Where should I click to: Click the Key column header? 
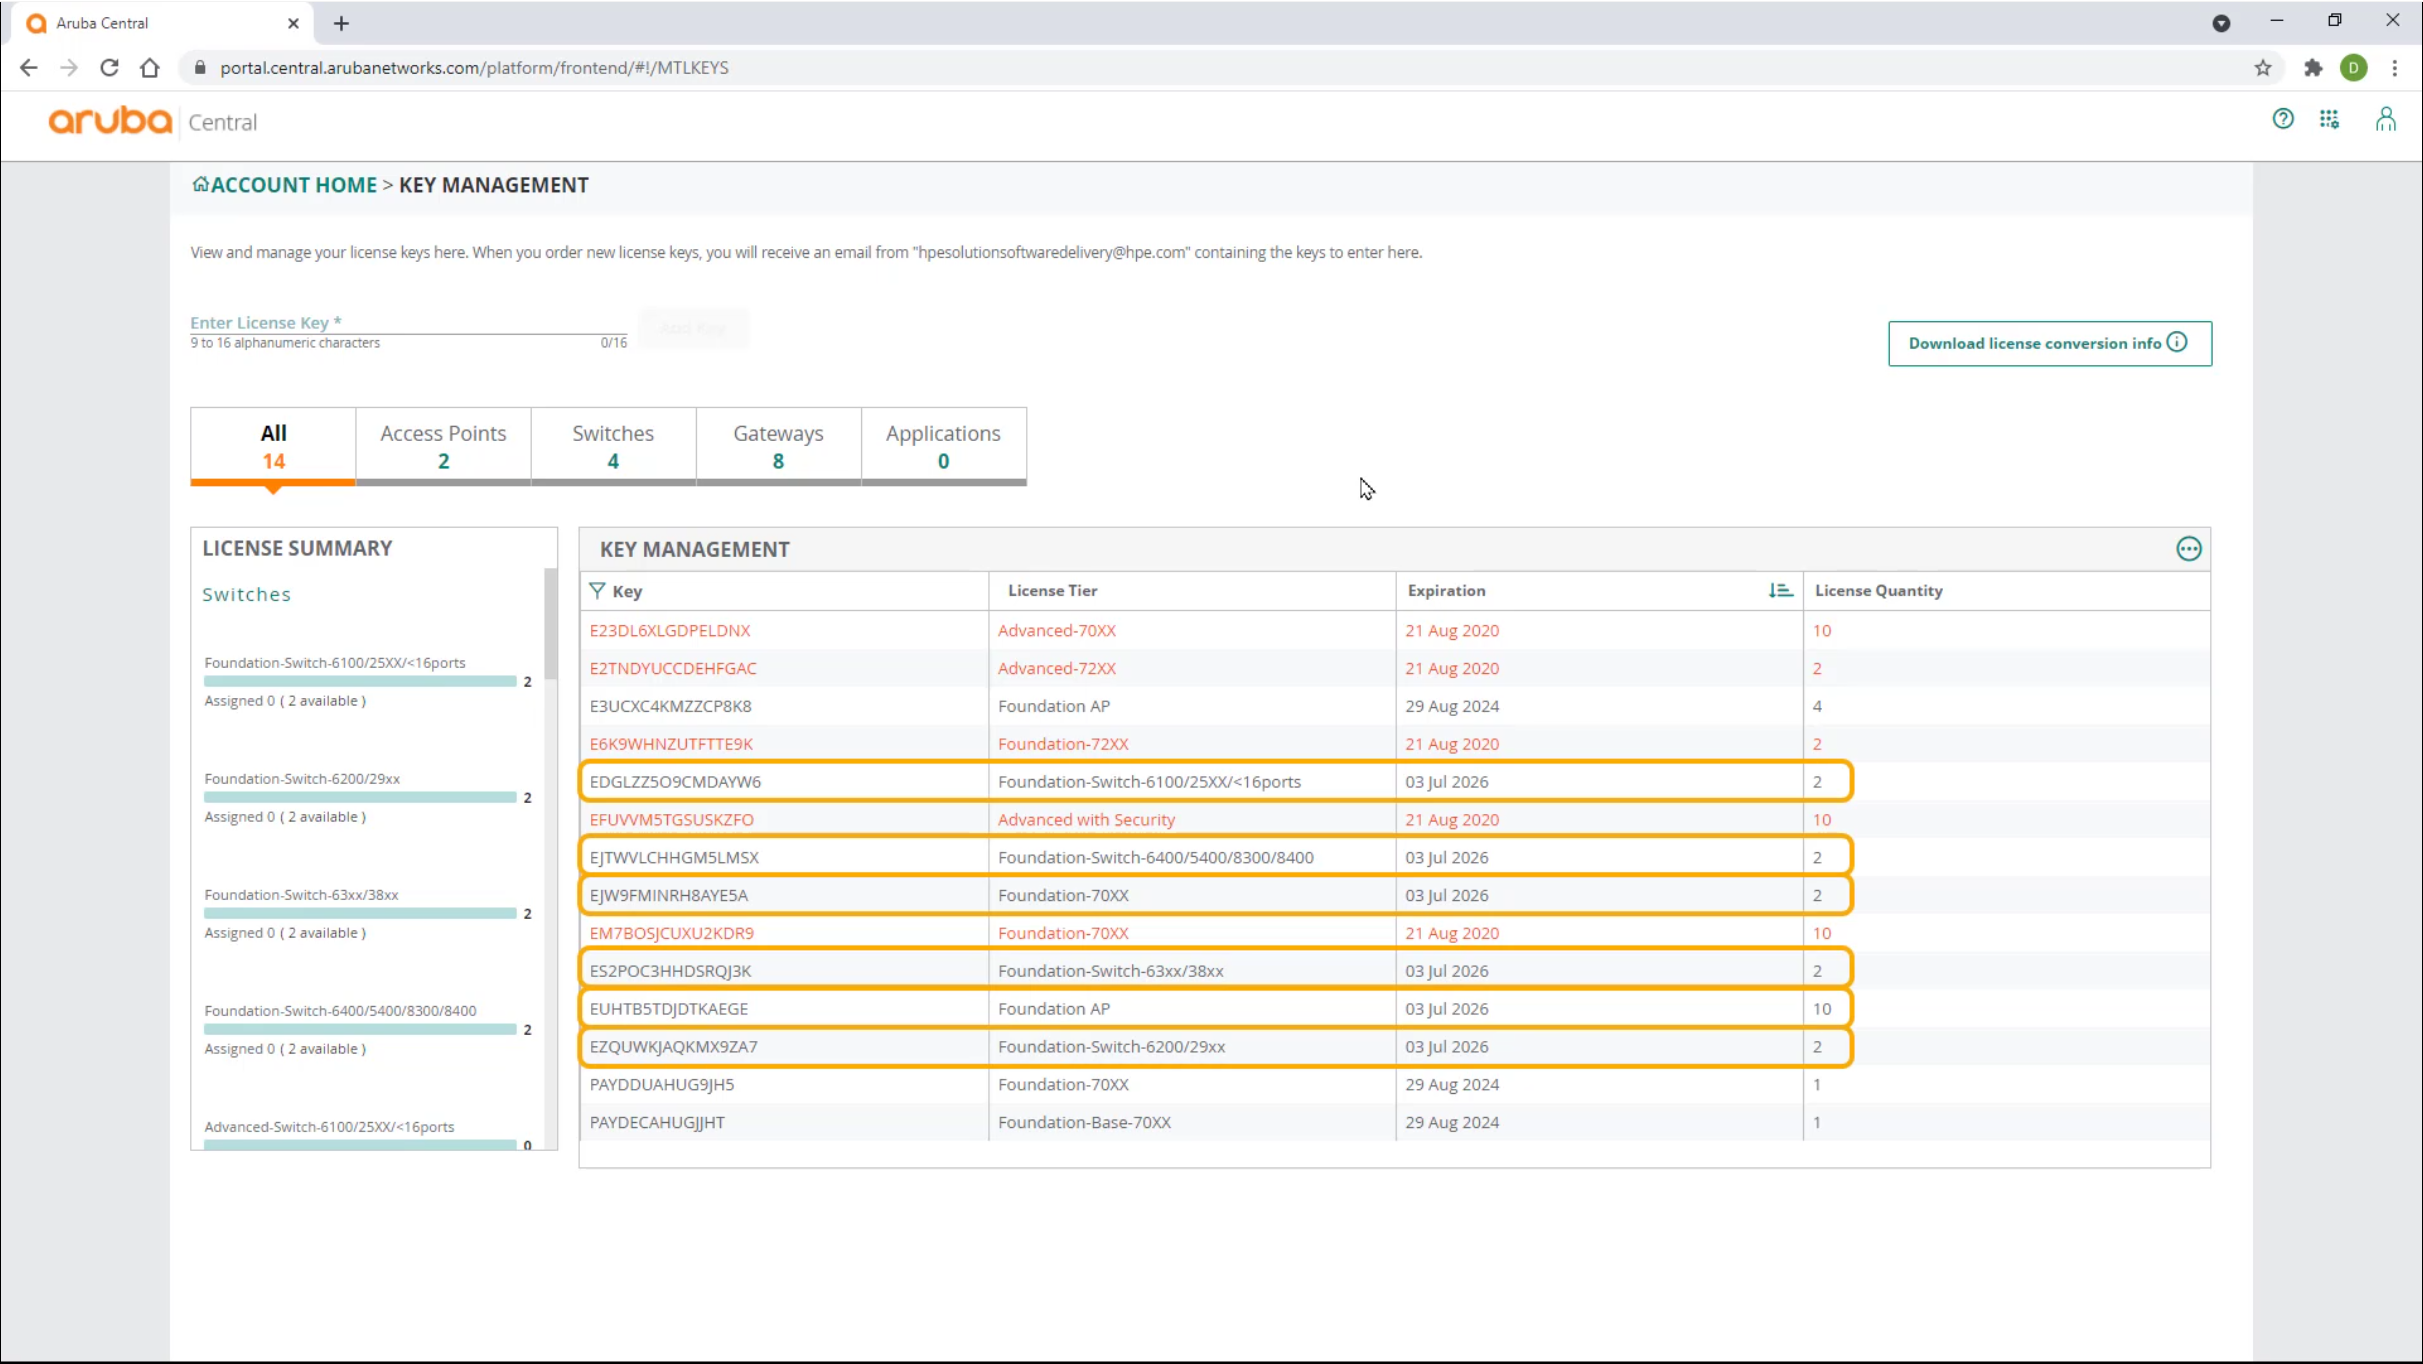[627, 591]
